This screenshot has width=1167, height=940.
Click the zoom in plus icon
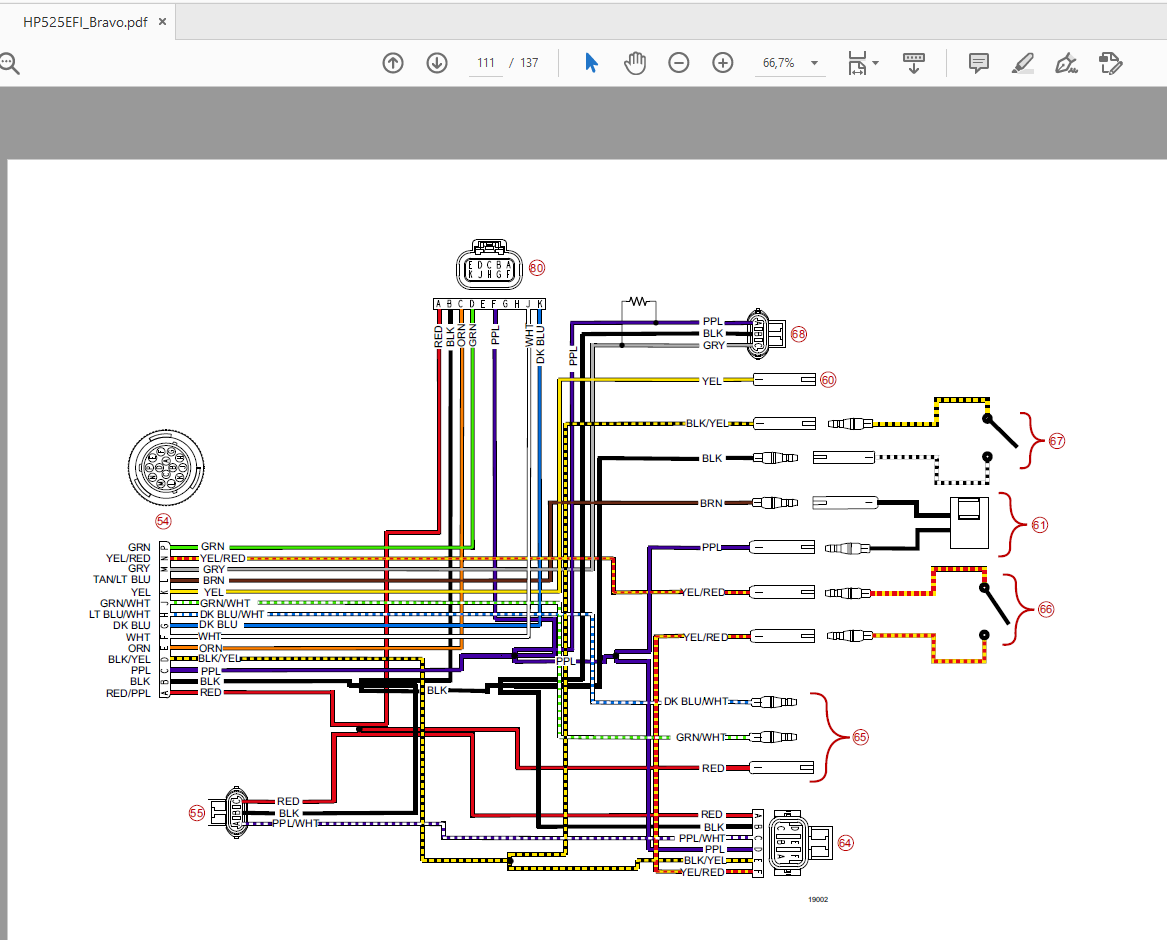[723, 63]
